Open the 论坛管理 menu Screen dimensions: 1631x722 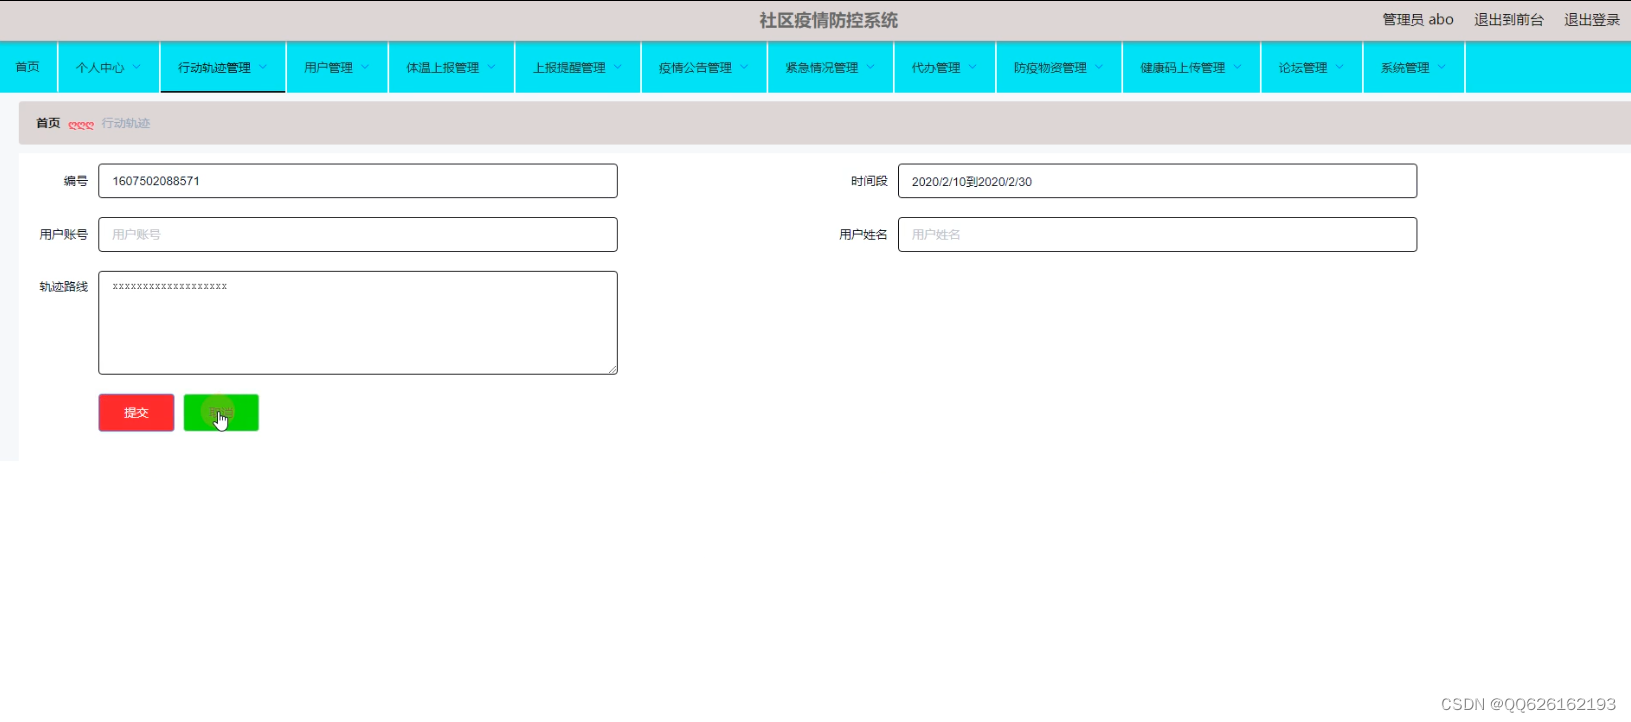tap(1312, 67)
